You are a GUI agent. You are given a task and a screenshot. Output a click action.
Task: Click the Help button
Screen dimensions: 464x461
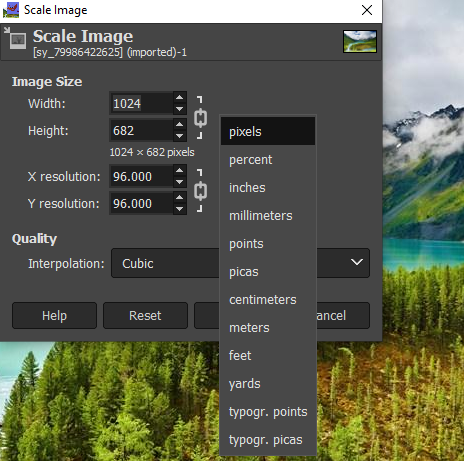(54, 315)
